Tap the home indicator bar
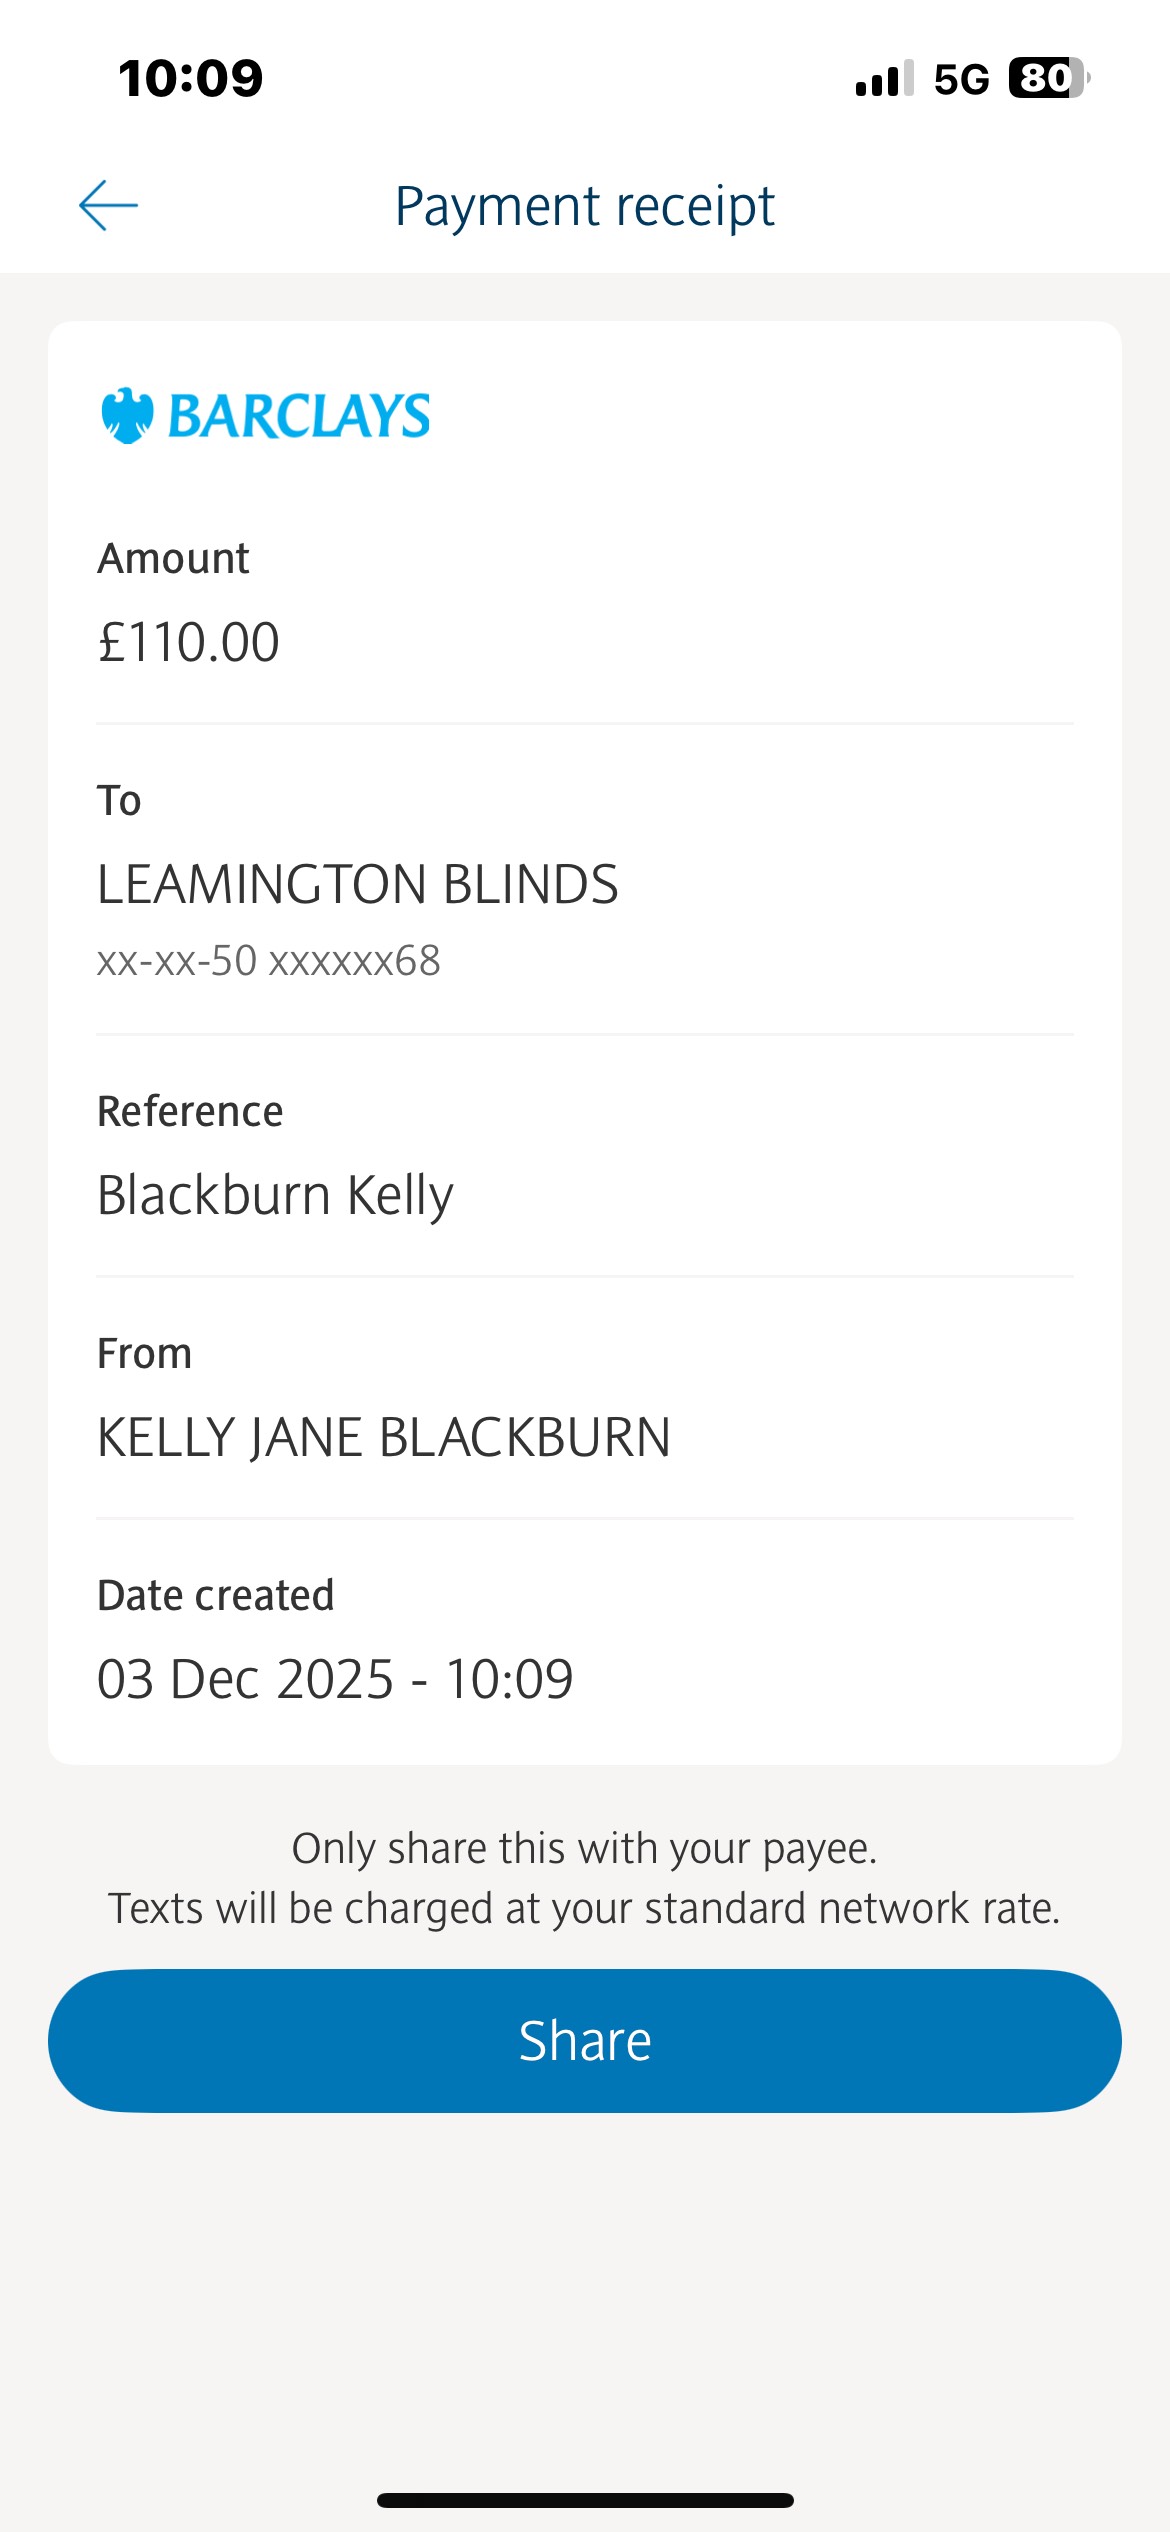The image size is (1170, 2532). [x=585, y=2500]
